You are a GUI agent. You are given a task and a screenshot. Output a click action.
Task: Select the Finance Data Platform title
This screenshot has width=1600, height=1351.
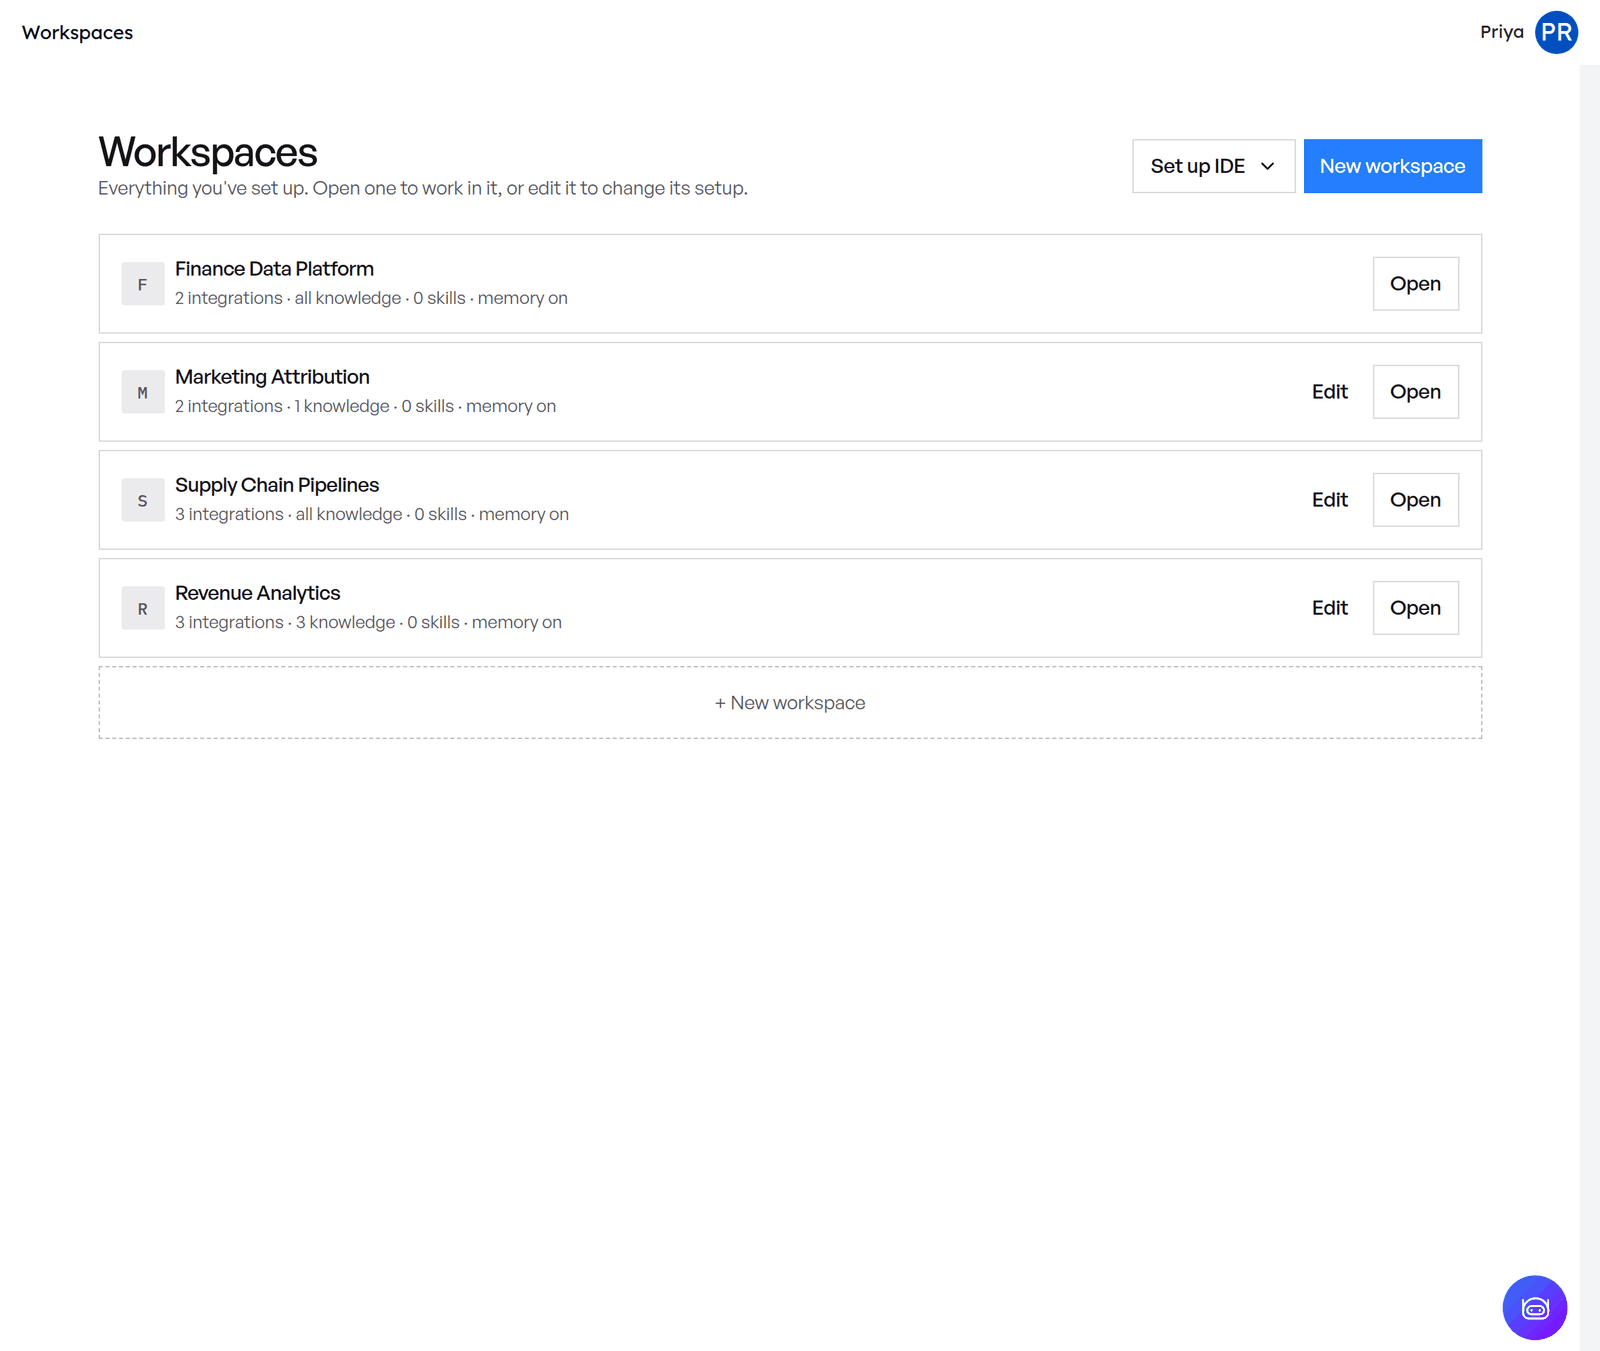click(x=274, y=269)
